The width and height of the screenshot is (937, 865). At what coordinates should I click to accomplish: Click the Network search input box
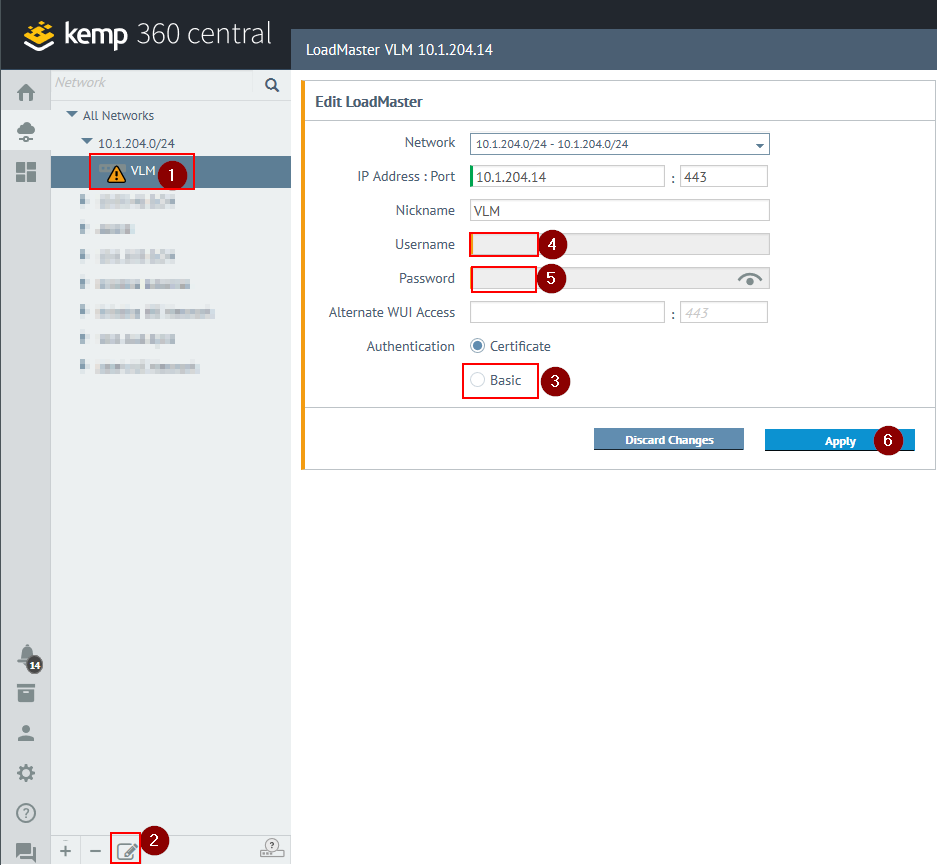tap(152, 83)
